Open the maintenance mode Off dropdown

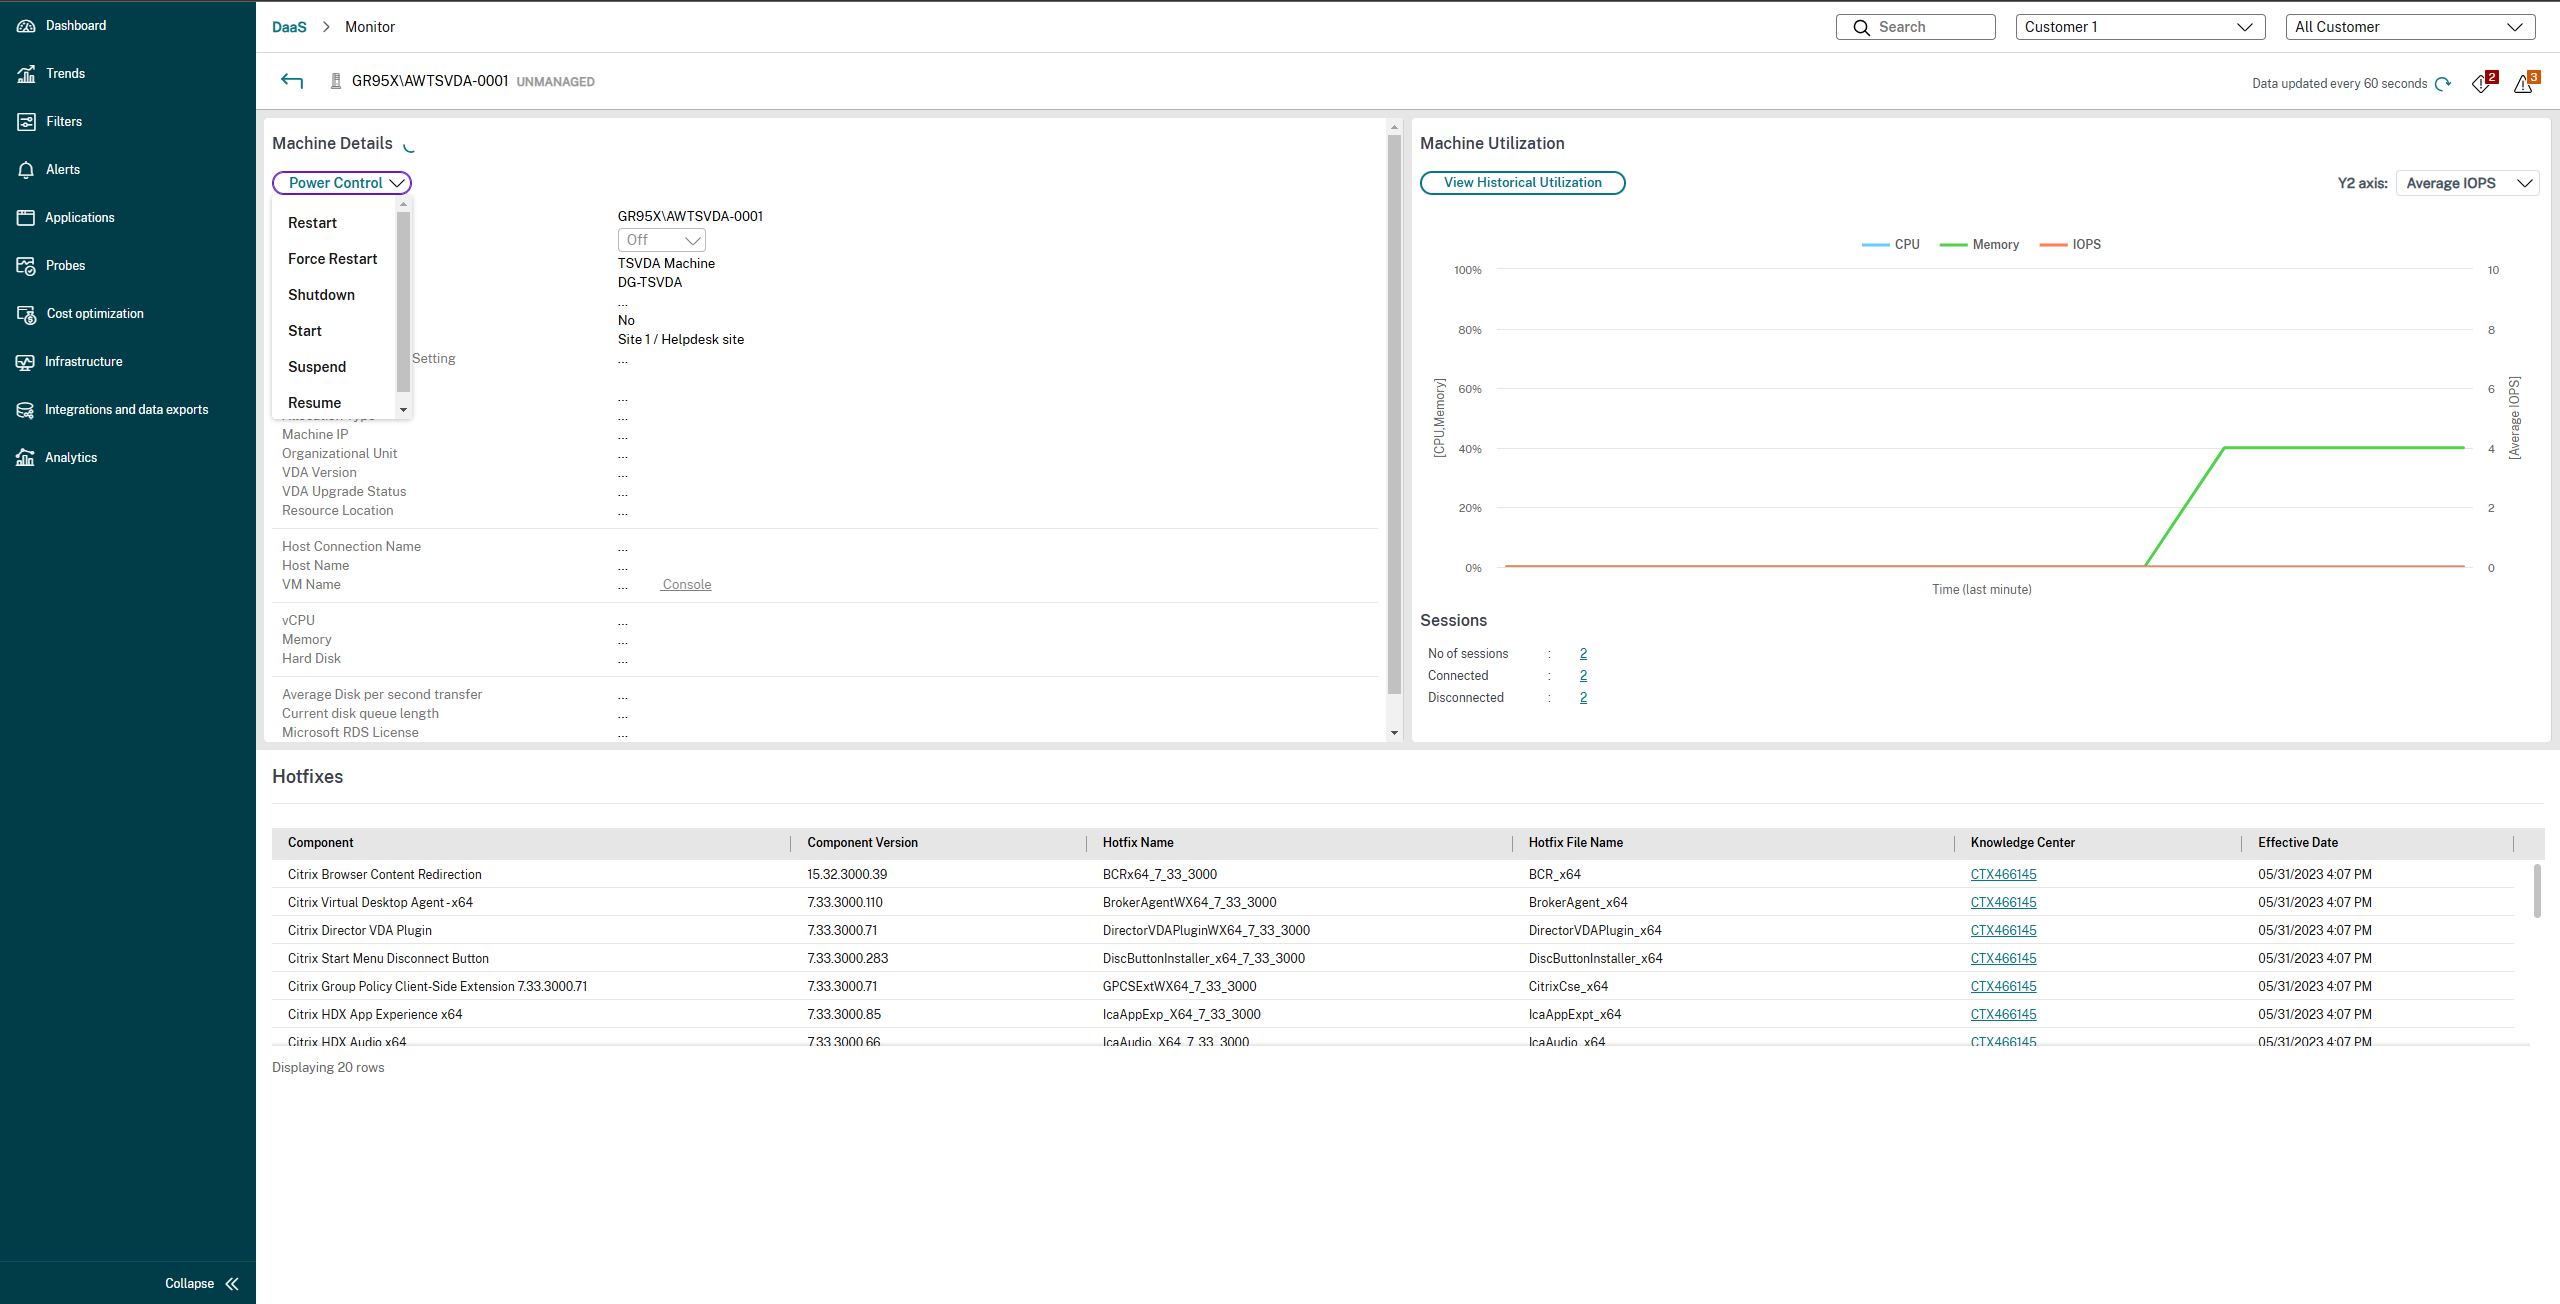point(661,240)
